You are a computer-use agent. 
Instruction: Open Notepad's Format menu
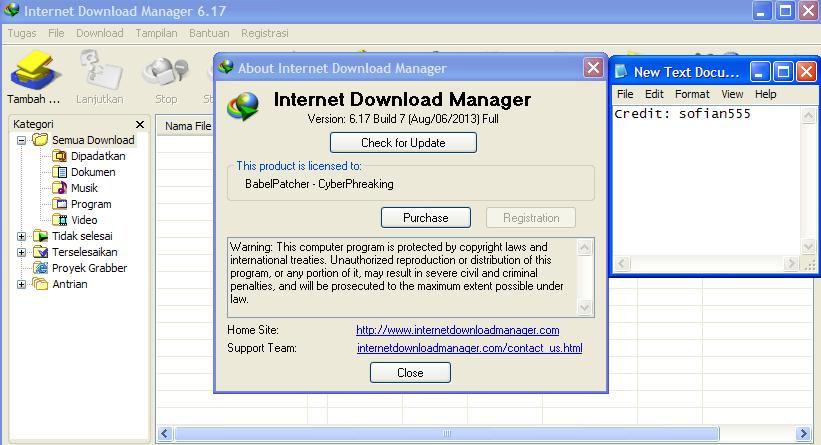click(x=692, y=94)
